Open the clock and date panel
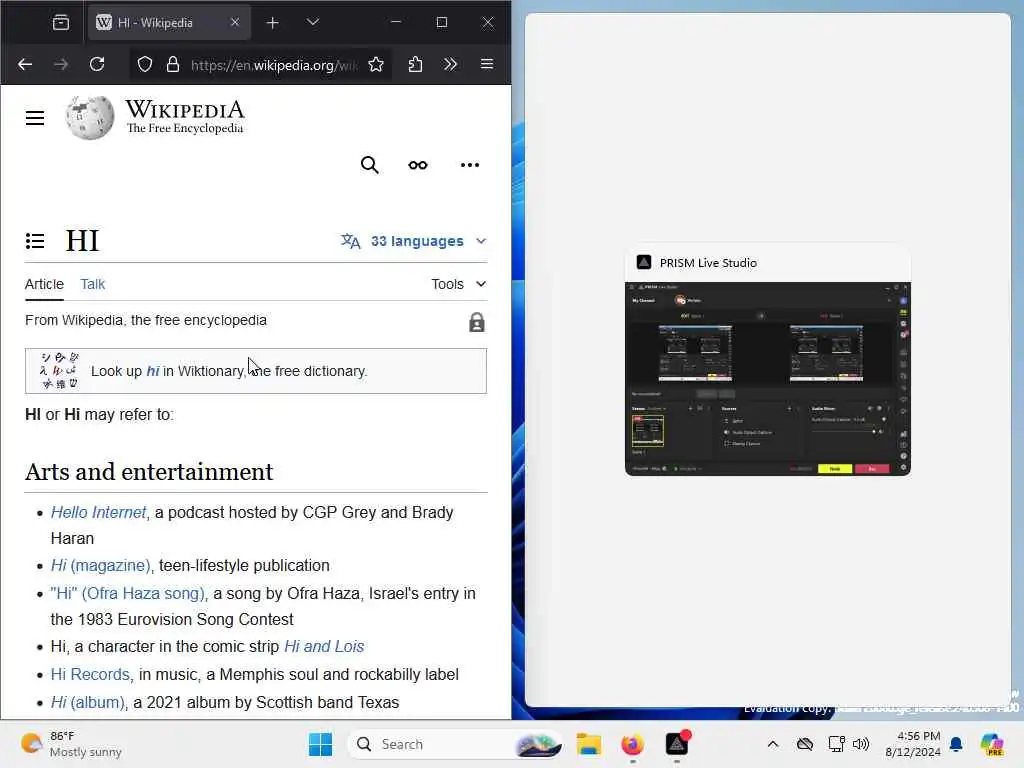The height and width of the screenshot is (768, 1024). click(x=913, y=744)
